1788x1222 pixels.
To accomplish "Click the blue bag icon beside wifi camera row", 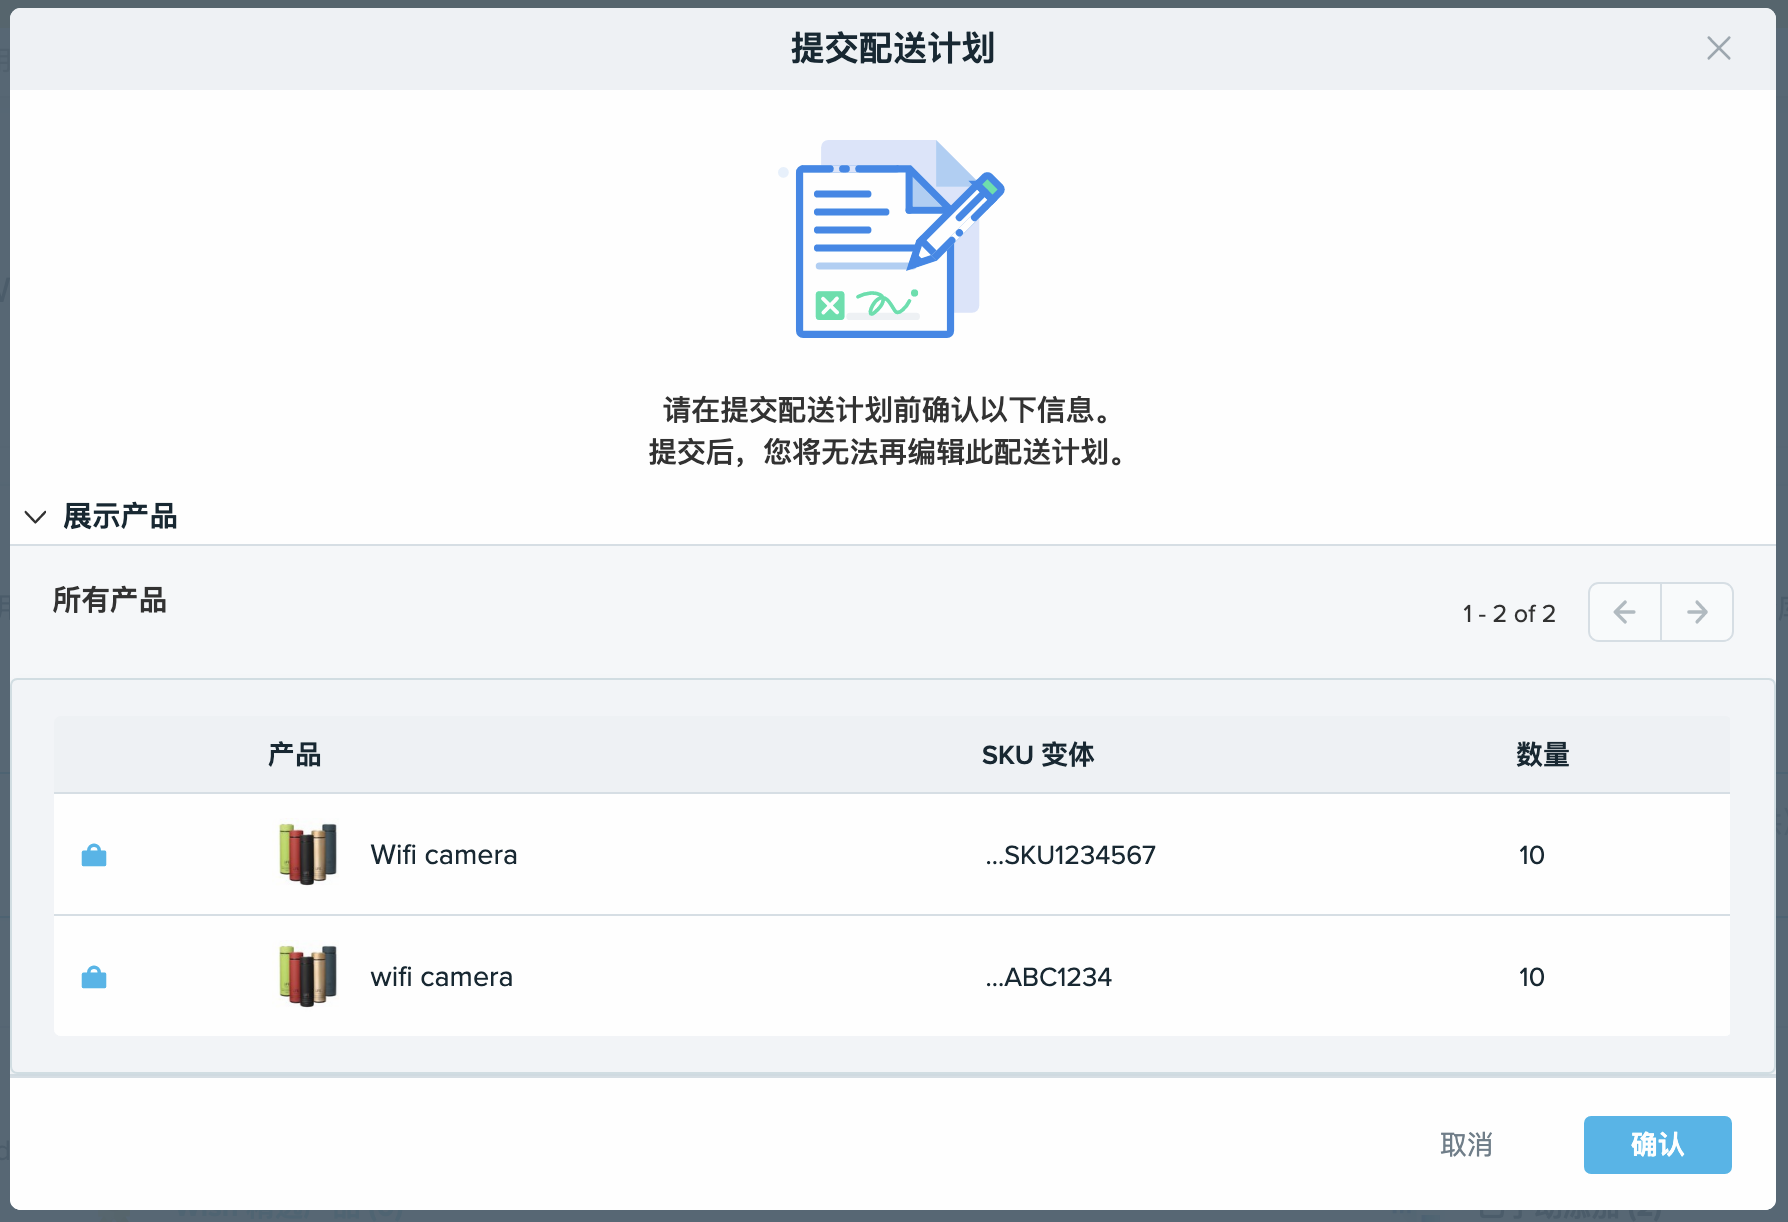I will click(93, 977).
